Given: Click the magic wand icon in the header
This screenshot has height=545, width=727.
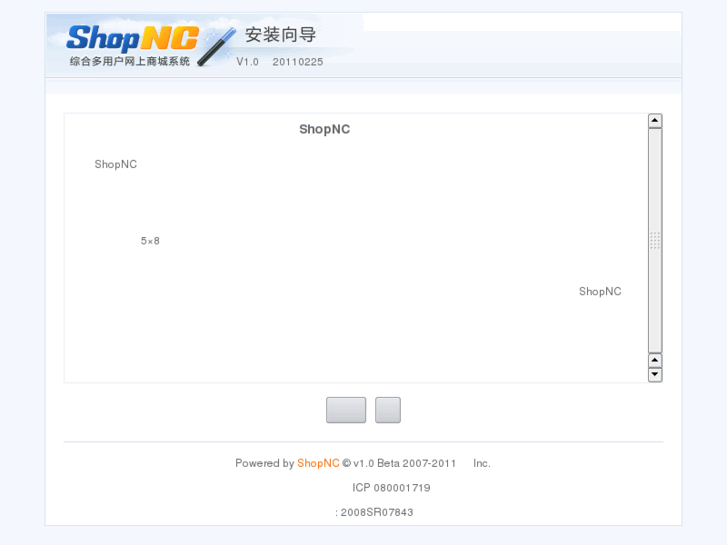Looking at the screenshot, I should (217, 46).
